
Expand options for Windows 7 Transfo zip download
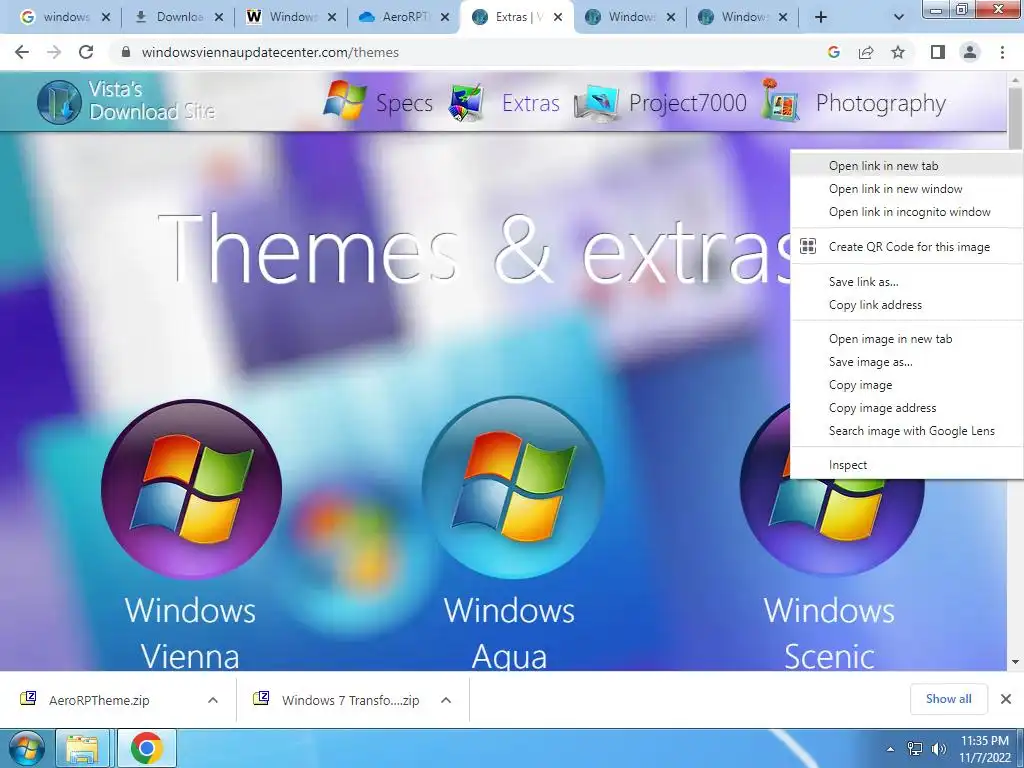pos(446,700)
